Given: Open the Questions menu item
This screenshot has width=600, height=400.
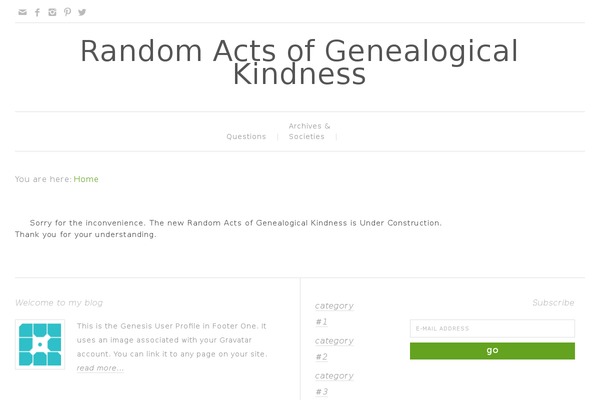Looking at the screenshot, I should click(246, 137).
